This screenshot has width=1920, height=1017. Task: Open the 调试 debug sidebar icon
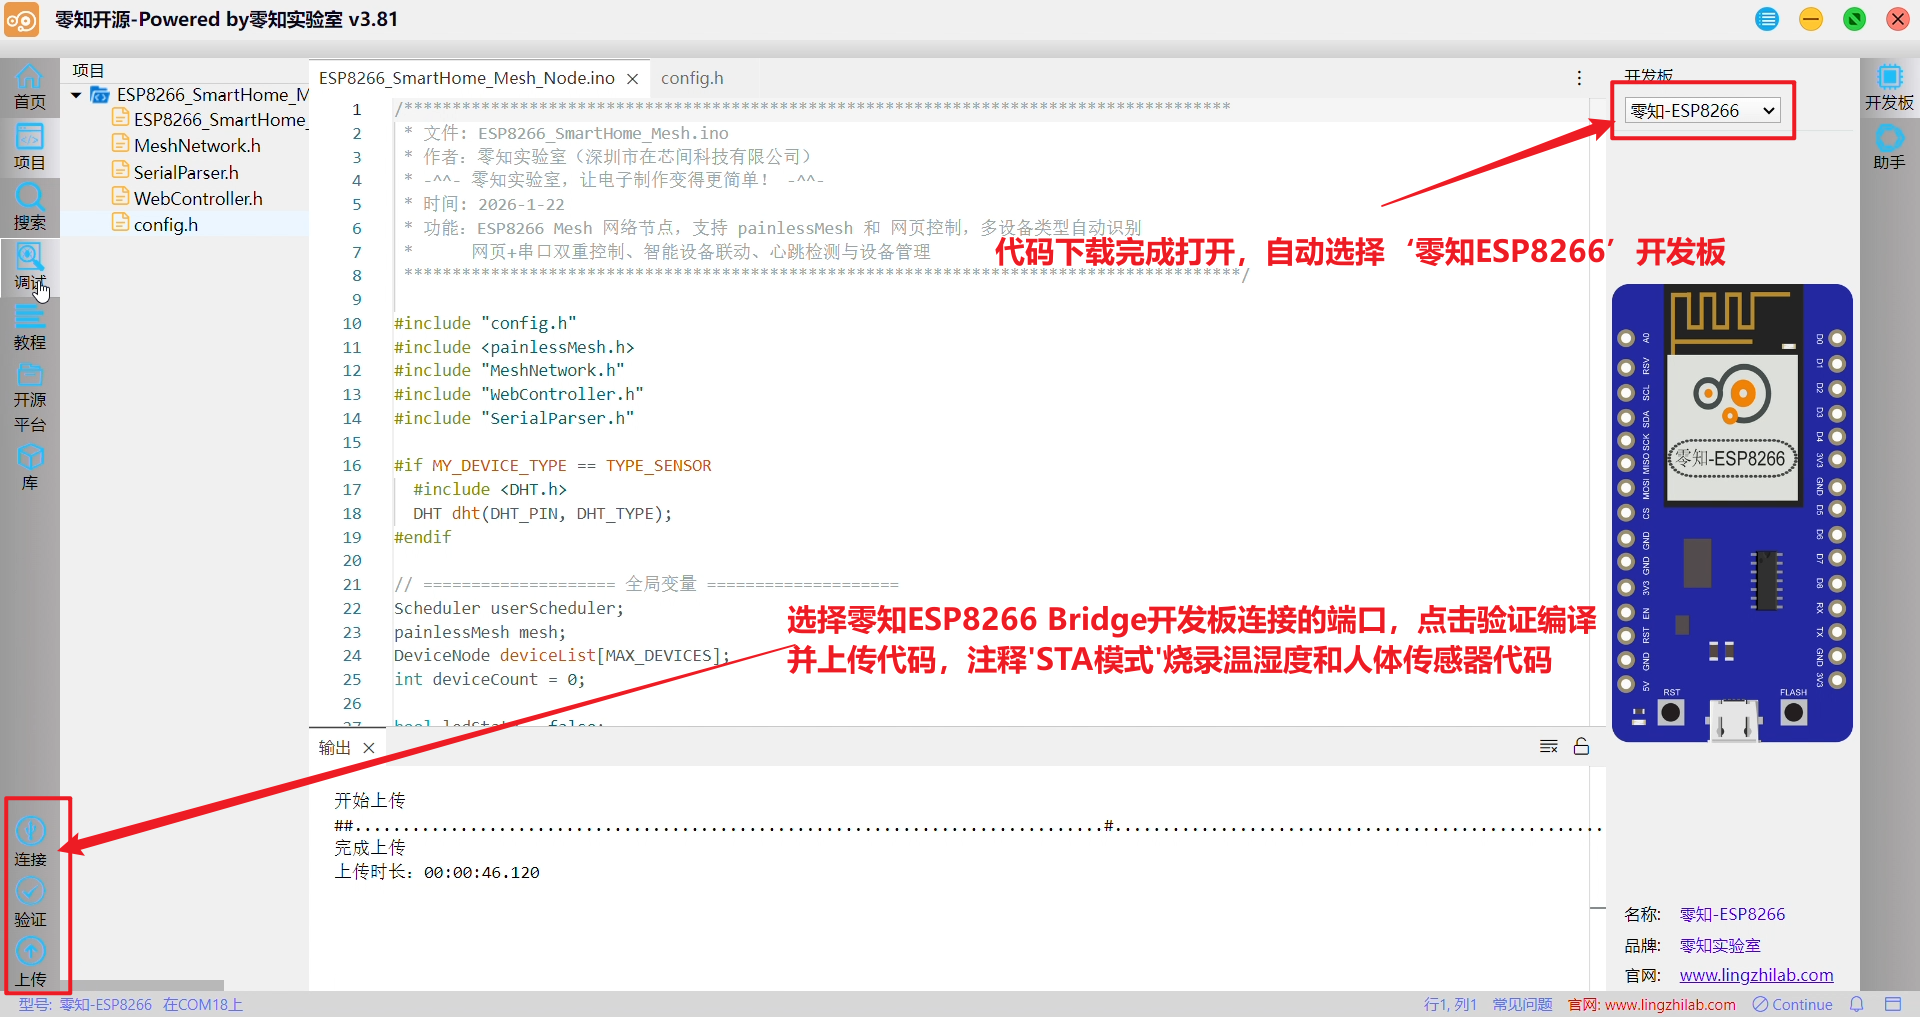point(29,267)
